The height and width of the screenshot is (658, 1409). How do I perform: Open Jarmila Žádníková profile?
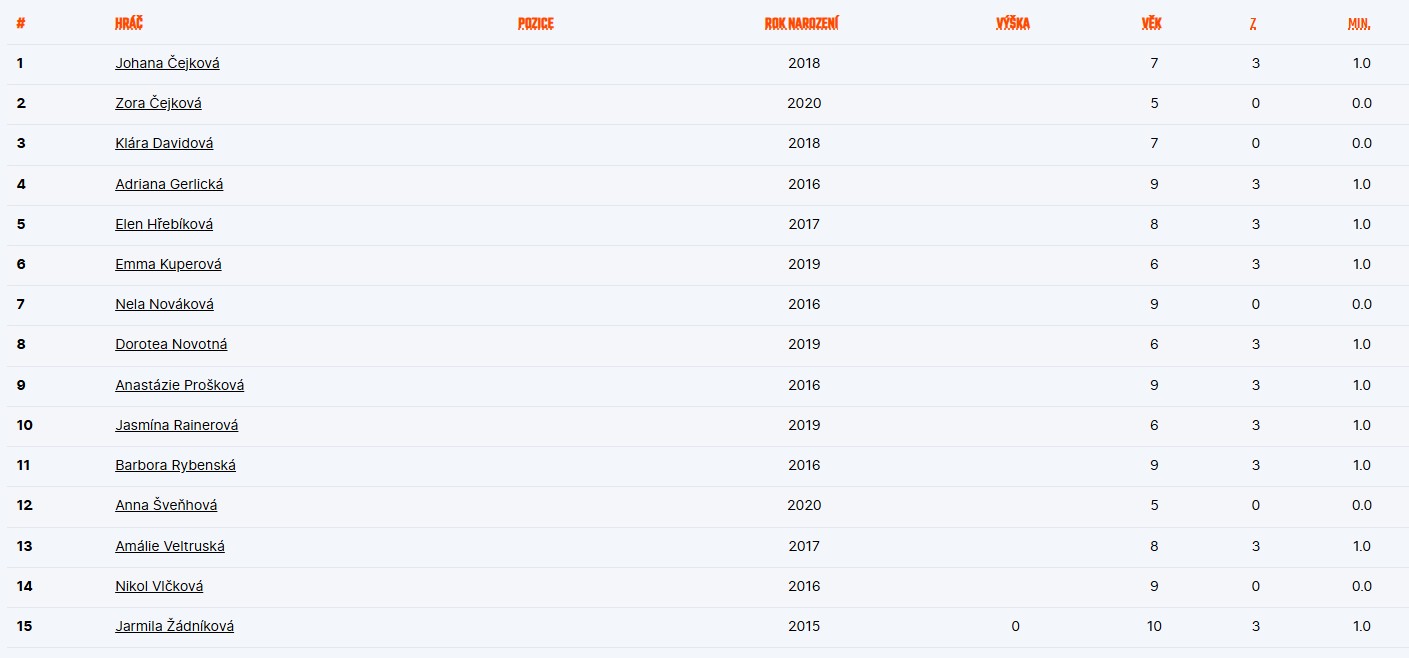(174, 626)
